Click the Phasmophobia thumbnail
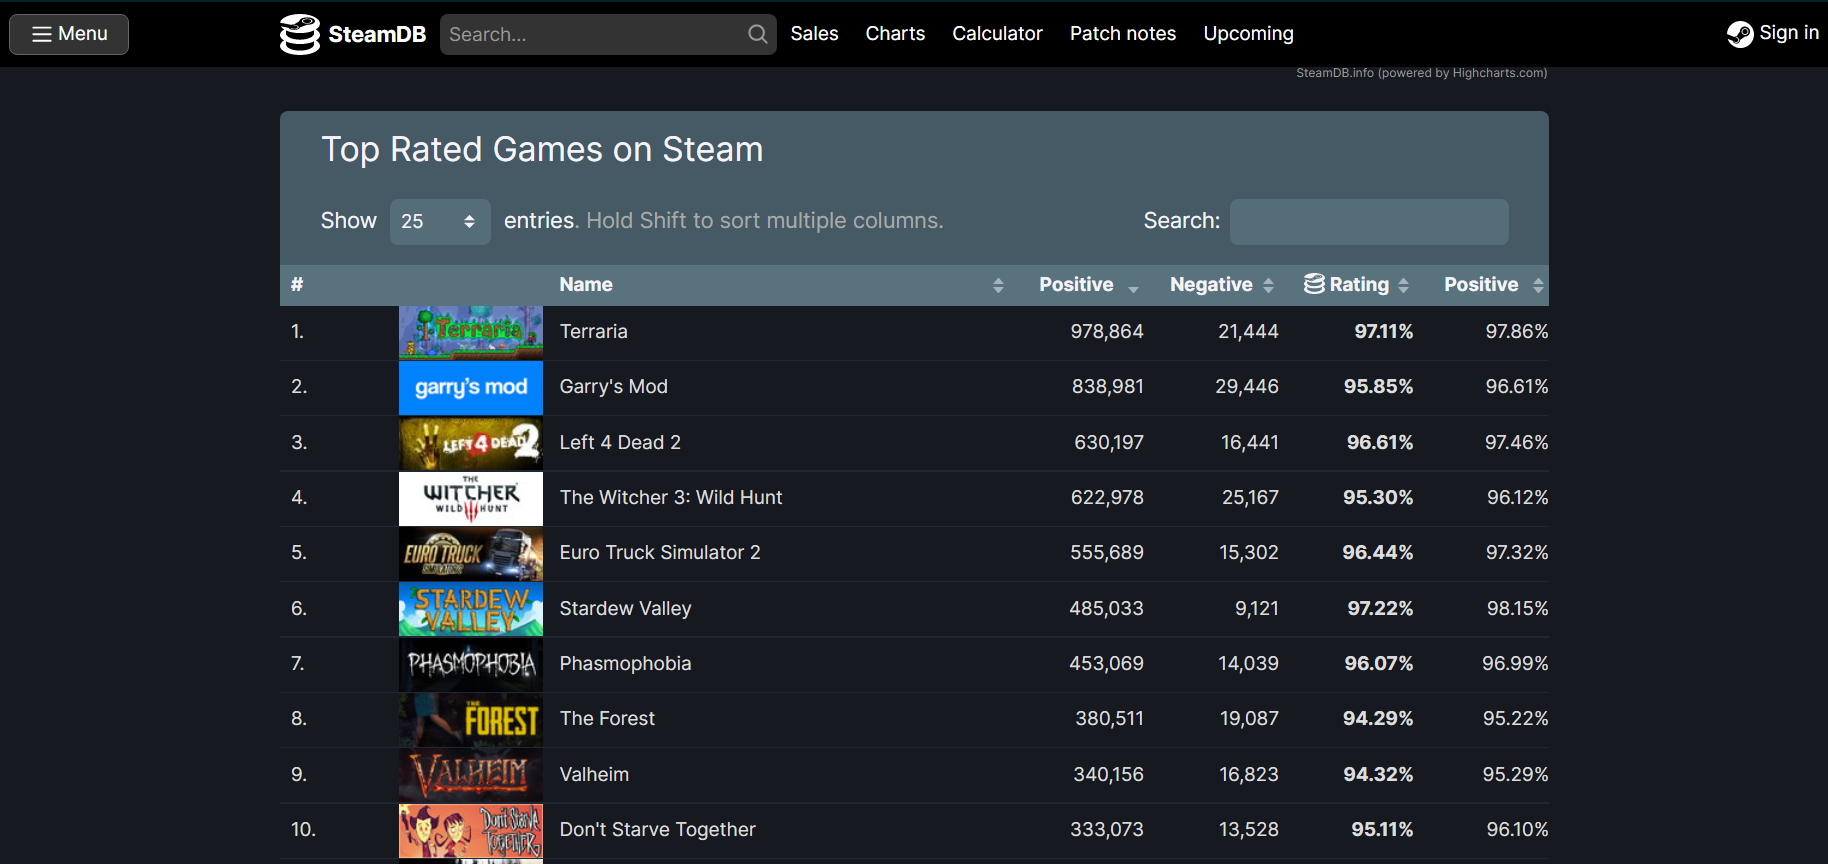Screen dimensions: 1828x864 click(471, 664)
